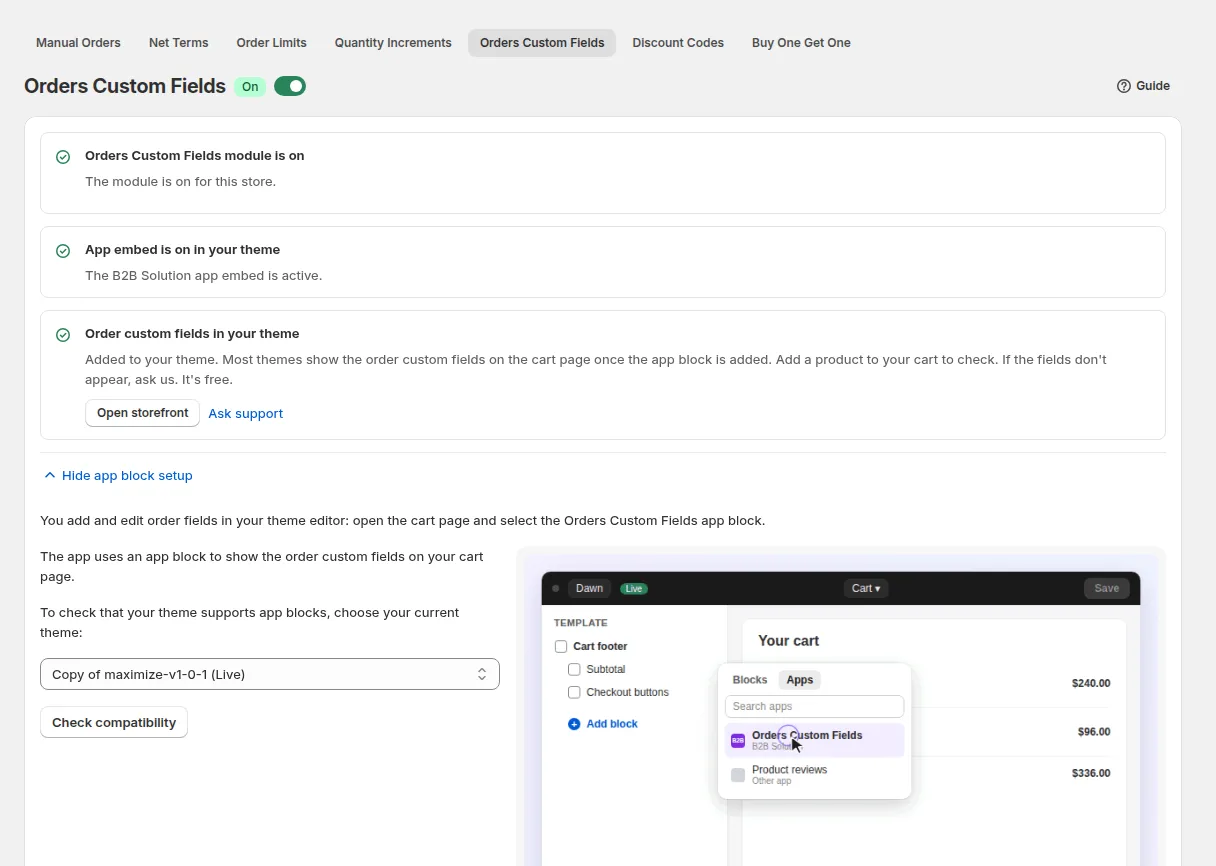Click the Guide question mark icon
The width and height of the screenshot is (1216, 866).
point(1124,86)
